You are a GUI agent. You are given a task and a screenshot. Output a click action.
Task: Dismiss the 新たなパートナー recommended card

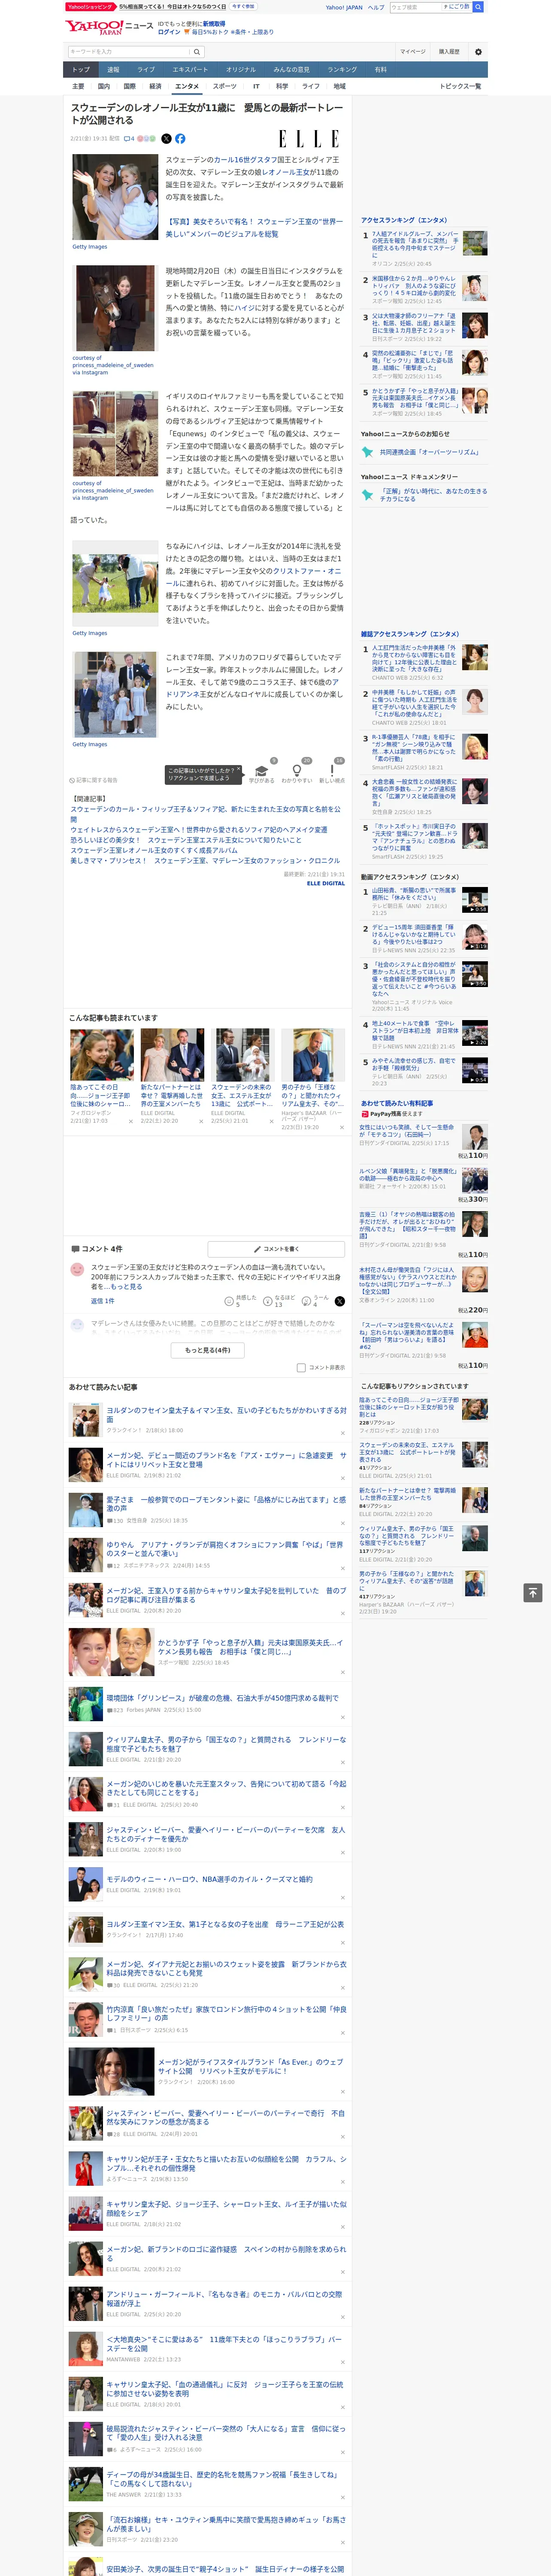coord(201,1121)
